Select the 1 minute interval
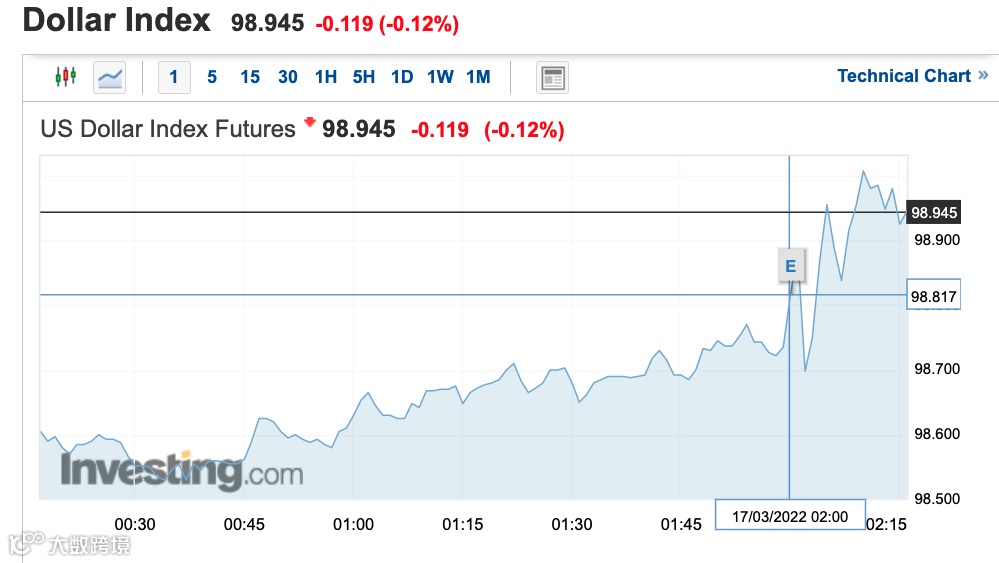Screen dimensions: 999x563 pos(174,77)
